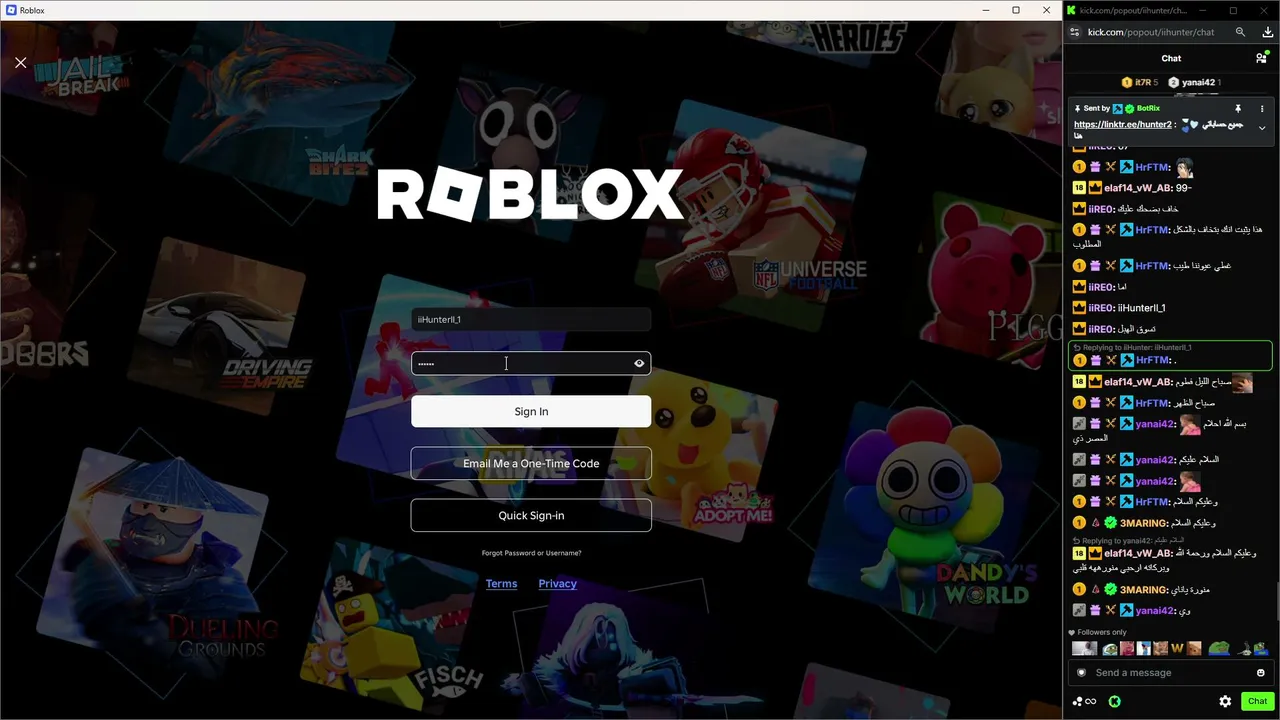Collapse the pinned message with the chevron
Screen dimensions: 1280x720
click(1262, 128)
